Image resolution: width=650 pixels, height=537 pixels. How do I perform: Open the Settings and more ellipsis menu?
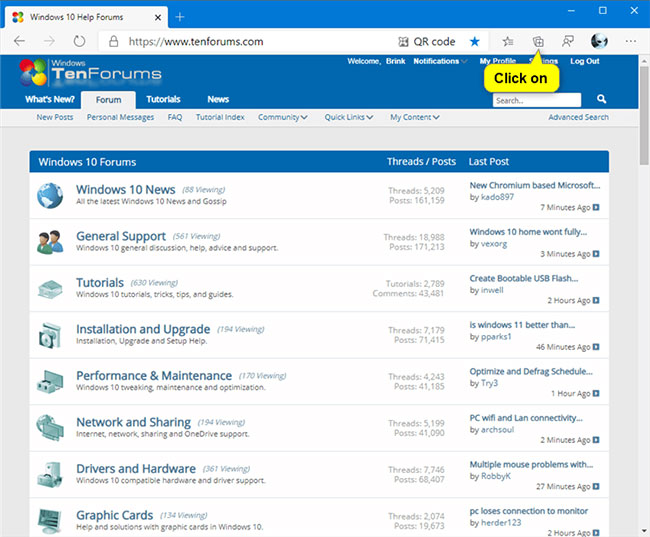[631, 41]
